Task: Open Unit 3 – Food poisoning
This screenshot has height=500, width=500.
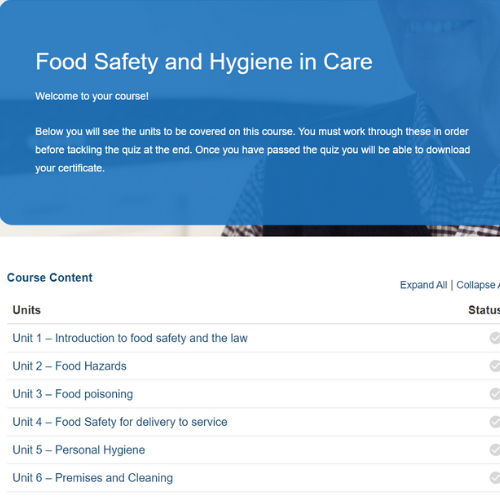Action: coord(73,394)
